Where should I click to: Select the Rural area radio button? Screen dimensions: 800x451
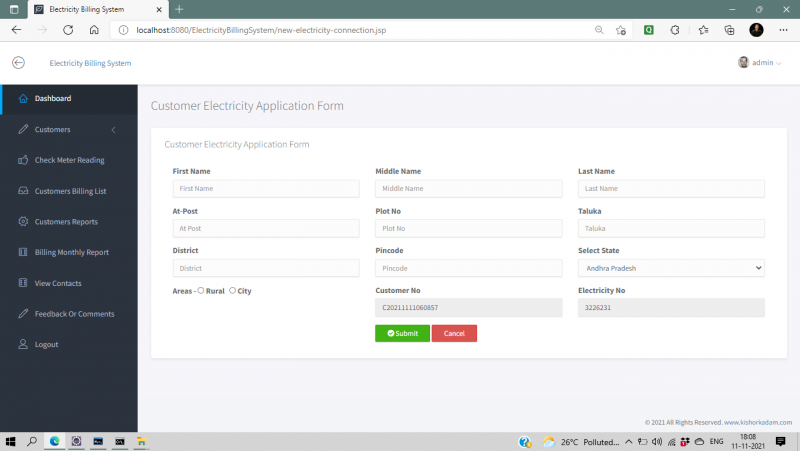201,290
